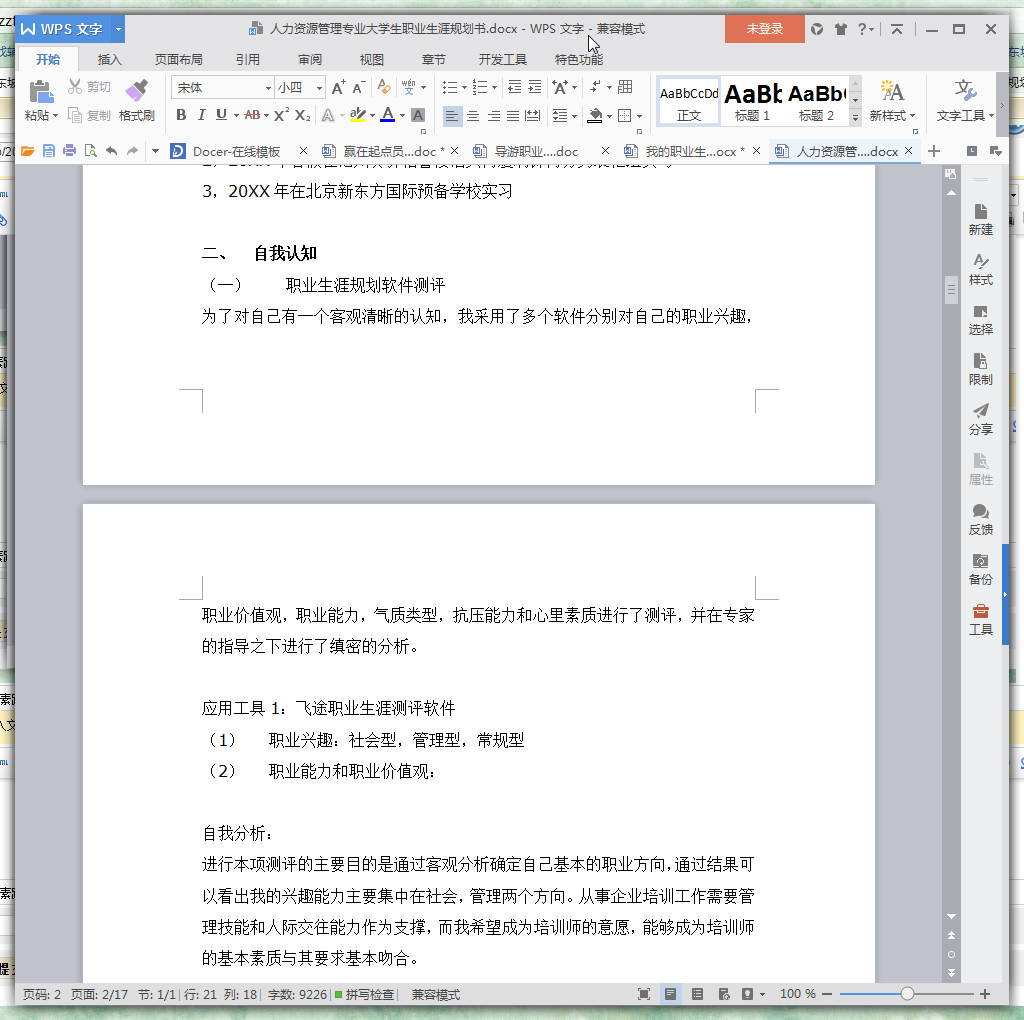Open the font name 宋体 dropdown
Screen dimensions: 1024x1020
(x=268, y=88)
